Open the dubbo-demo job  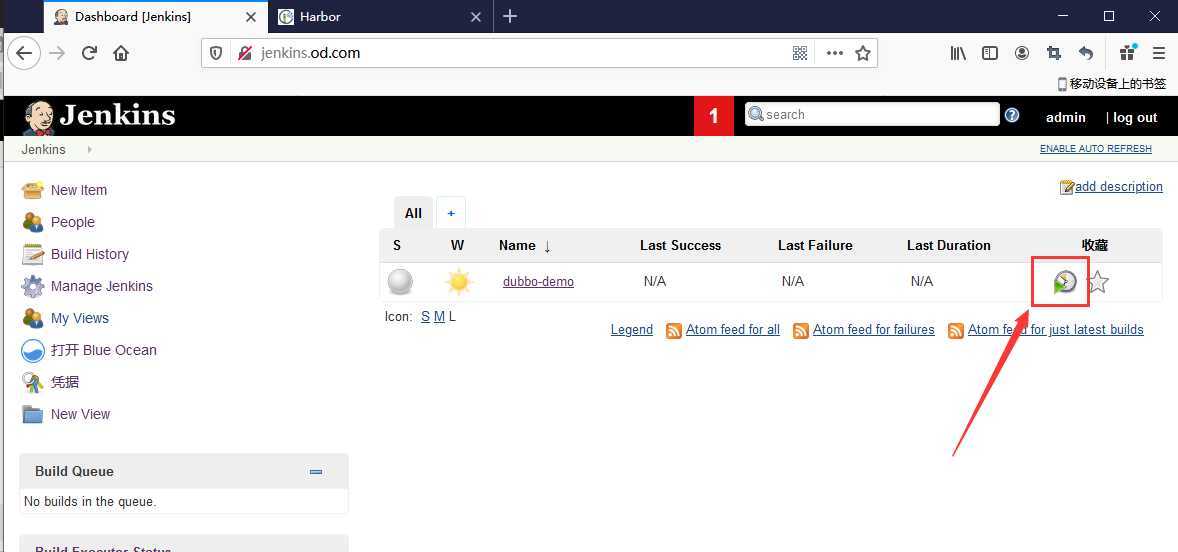tap(538, 282)
